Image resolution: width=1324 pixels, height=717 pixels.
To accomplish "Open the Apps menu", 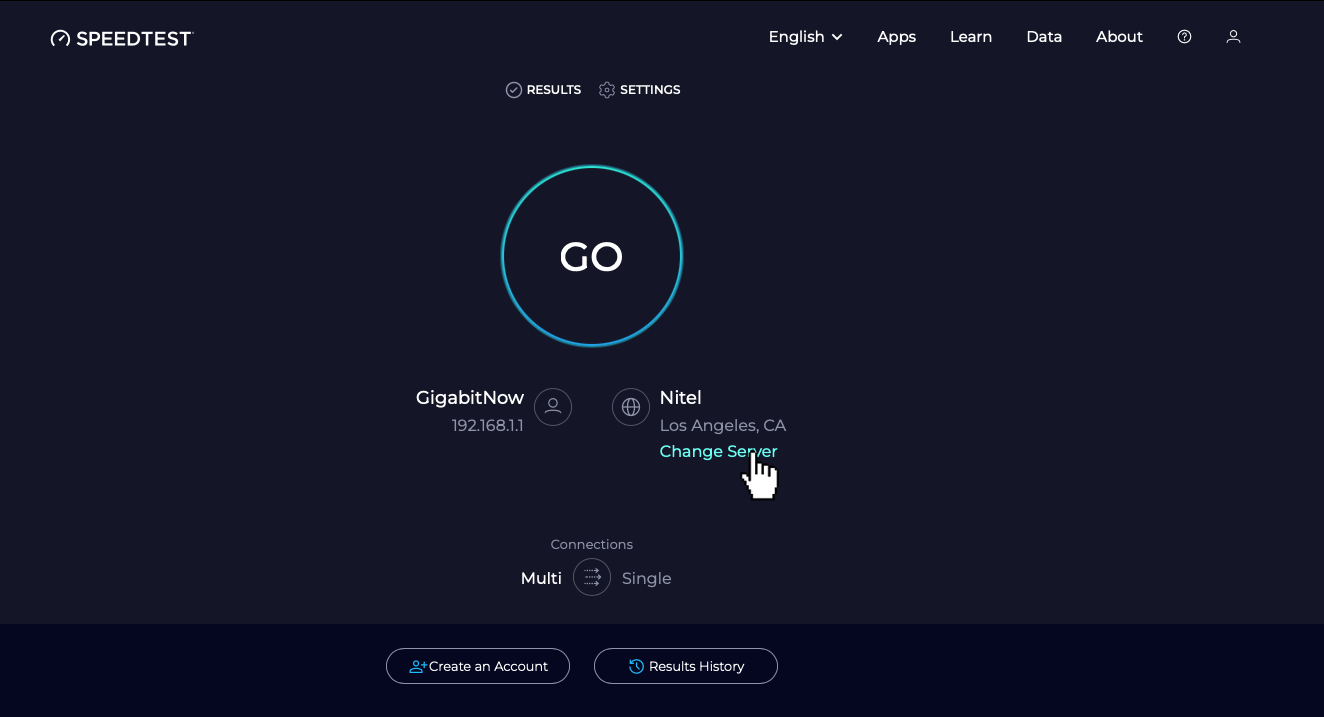I will pos(897,37).
